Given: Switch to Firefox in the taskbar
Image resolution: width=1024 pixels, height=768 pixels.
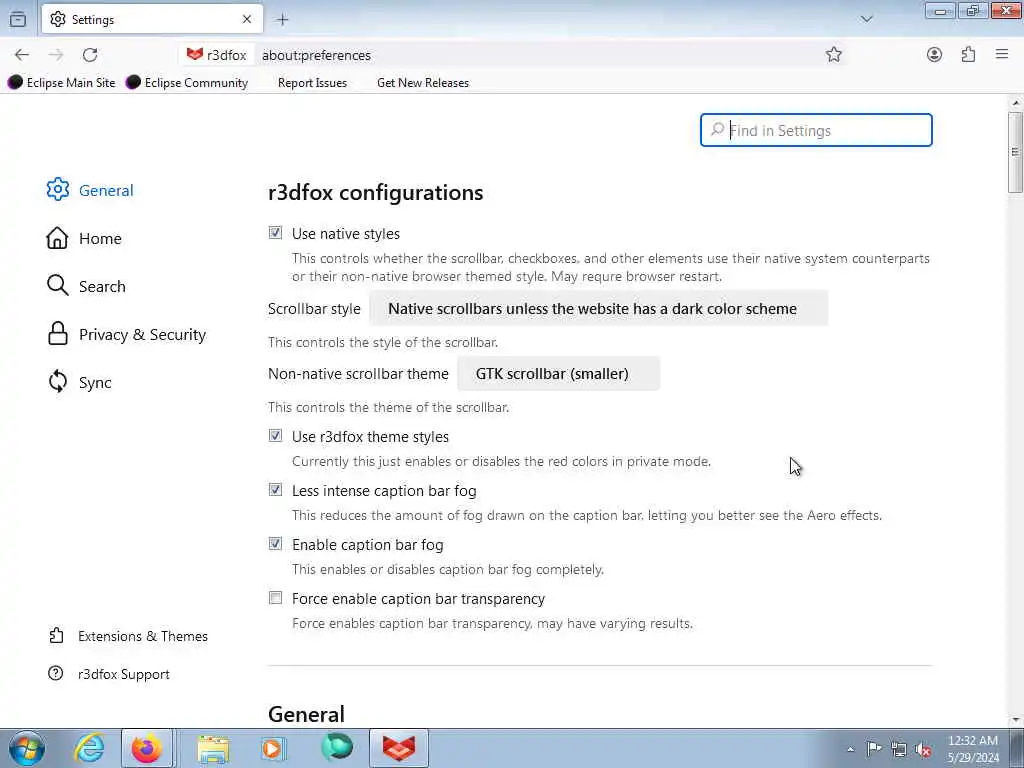Looking at the screenshot, I should pos(147,748).
